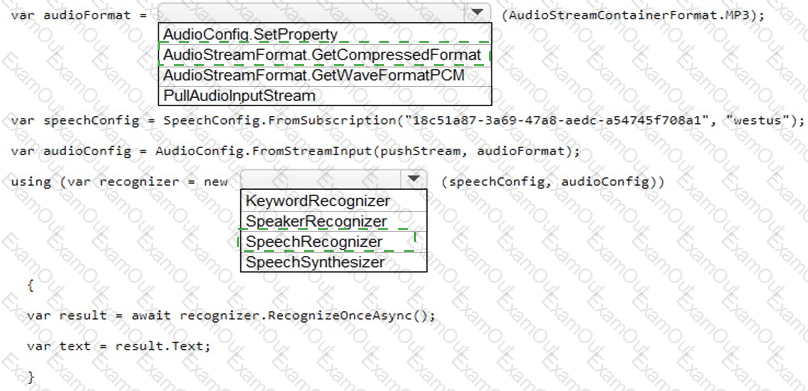Open the audioFormat dropdown arrow

tap(477, 13)
